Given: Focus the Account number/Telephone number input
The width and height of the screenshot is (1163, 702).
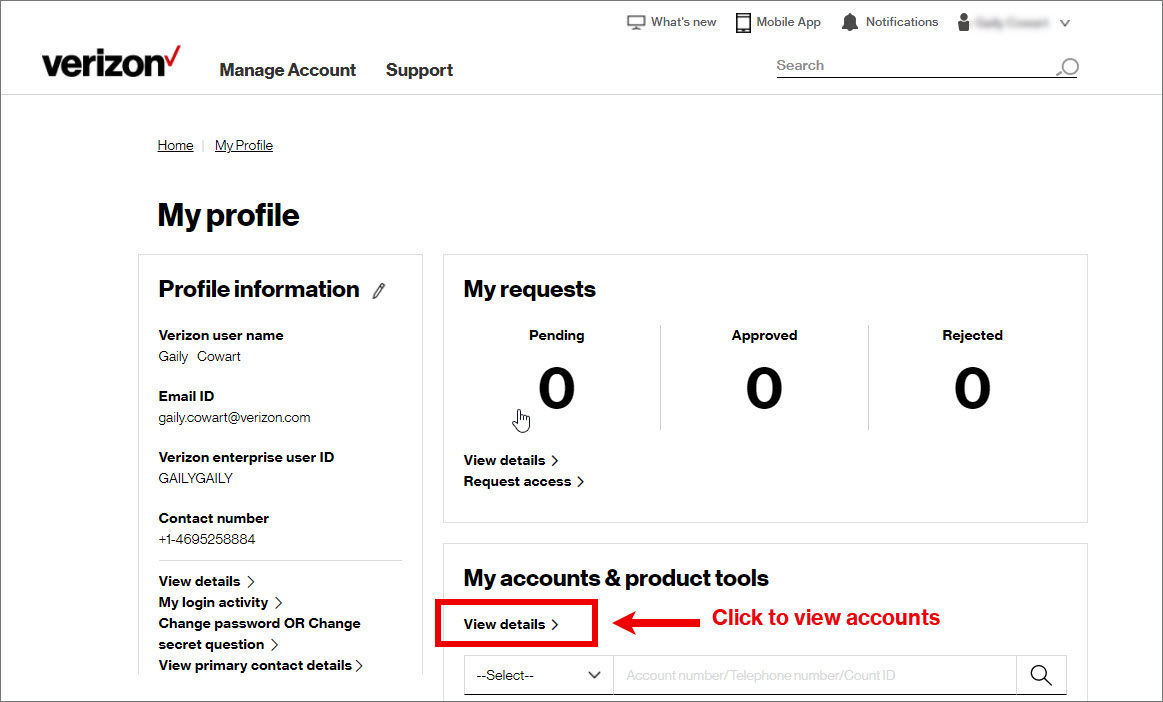Looking at the screenshot, I should point(814,675).
